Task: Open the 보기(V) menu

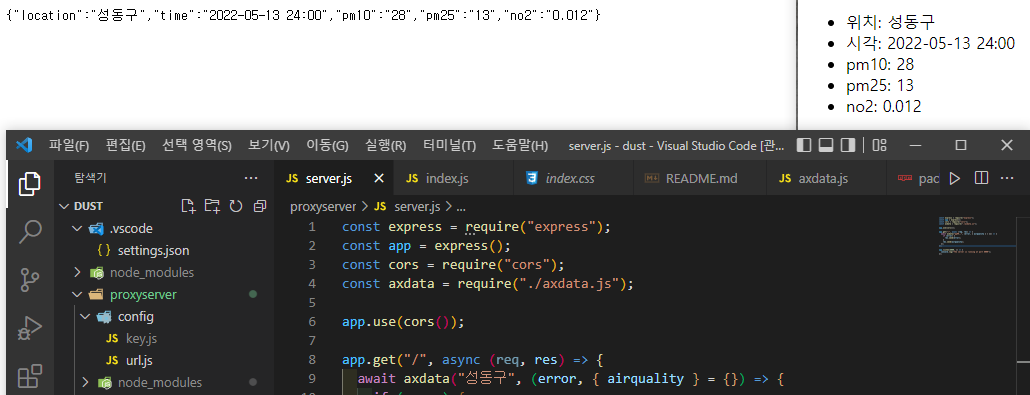Action: tap(269, 145)
